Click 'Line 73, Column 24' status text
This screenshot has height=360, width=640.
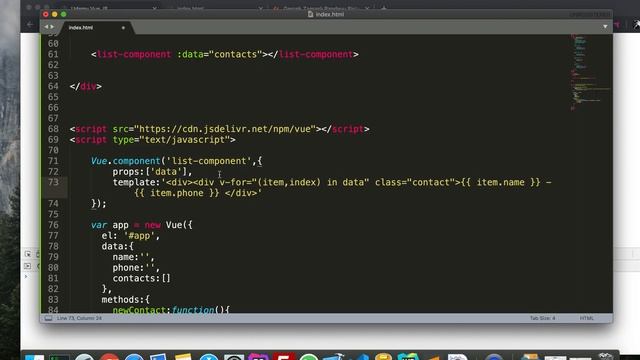click(x=79, y=318)
